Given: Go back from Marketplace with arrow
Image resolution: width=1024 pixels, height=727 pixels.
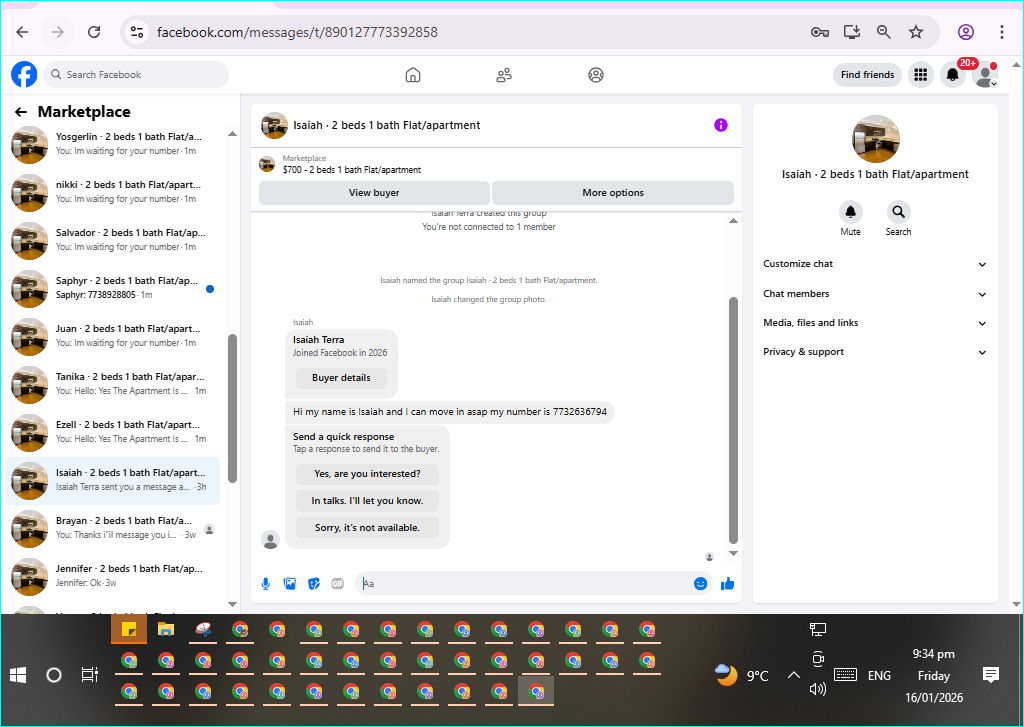Looking at the screenshot, I should click(x=21, y=112).
